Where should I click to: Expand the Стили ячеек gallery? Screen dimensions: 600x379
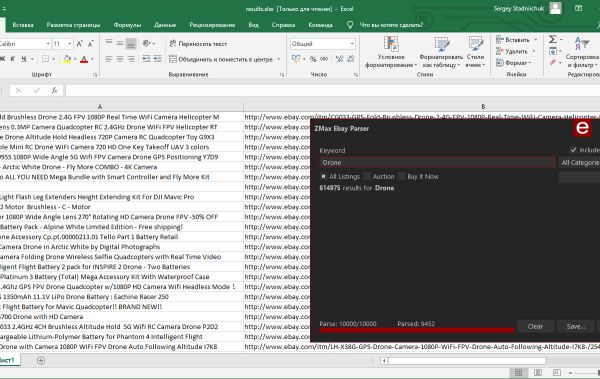click(476, 53)
